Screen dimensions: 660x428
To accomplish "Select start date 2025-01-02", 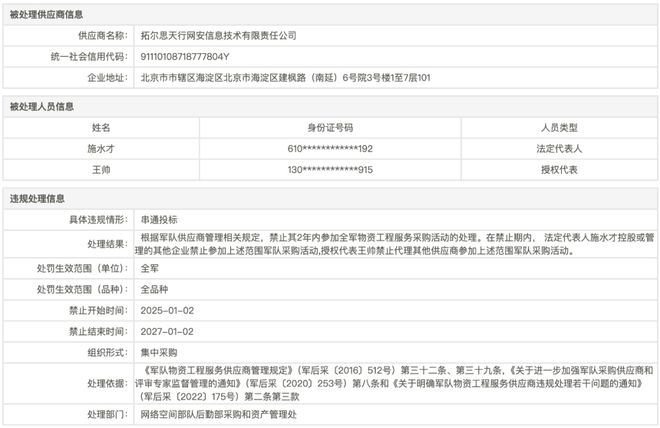I will [167, 311].
